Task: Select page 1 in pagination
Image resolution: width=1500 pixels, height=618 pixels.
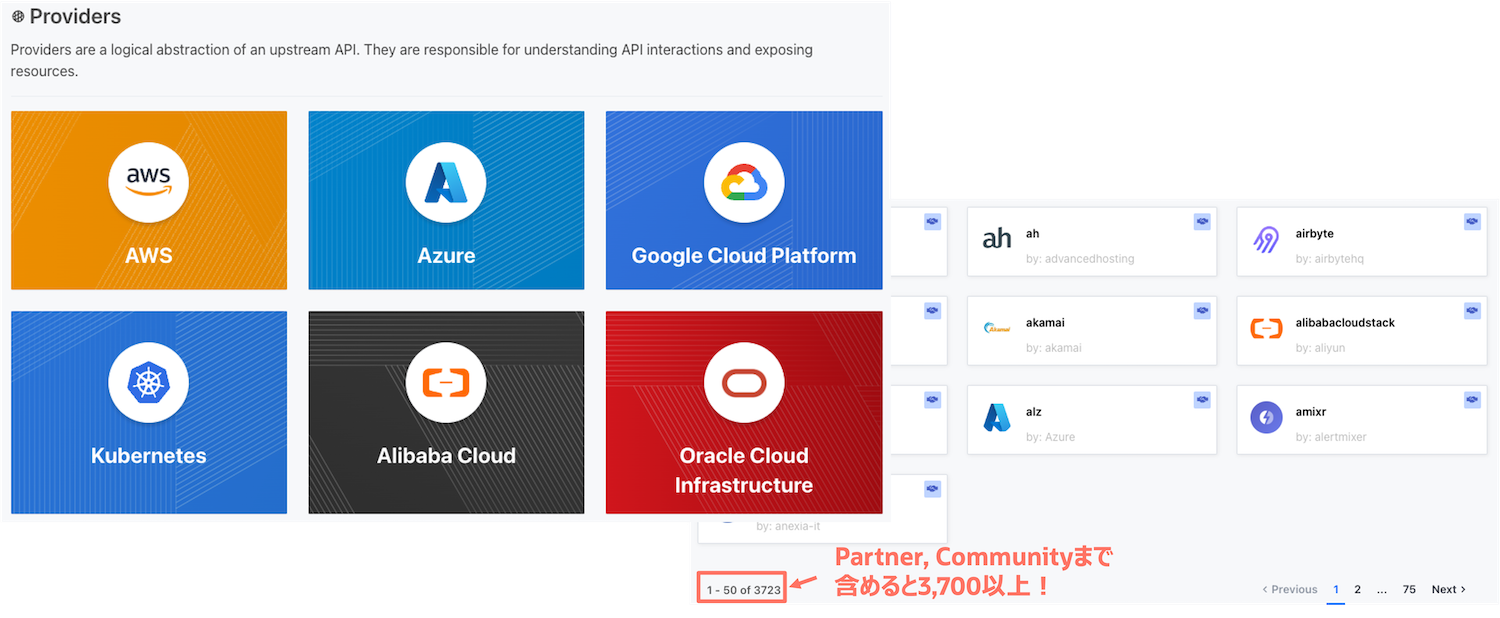Action: click(1336, 589)
